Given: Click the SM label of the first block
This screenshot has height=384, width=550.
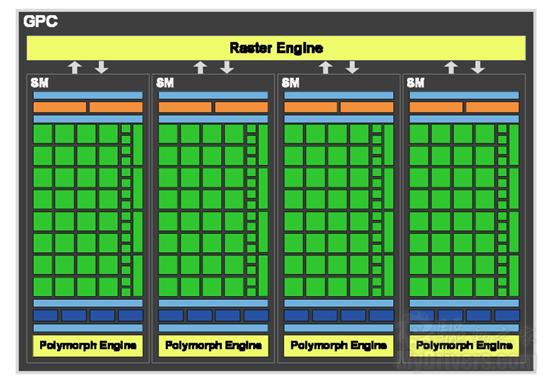Looking at the screenshot, I should tap(40, 83).
